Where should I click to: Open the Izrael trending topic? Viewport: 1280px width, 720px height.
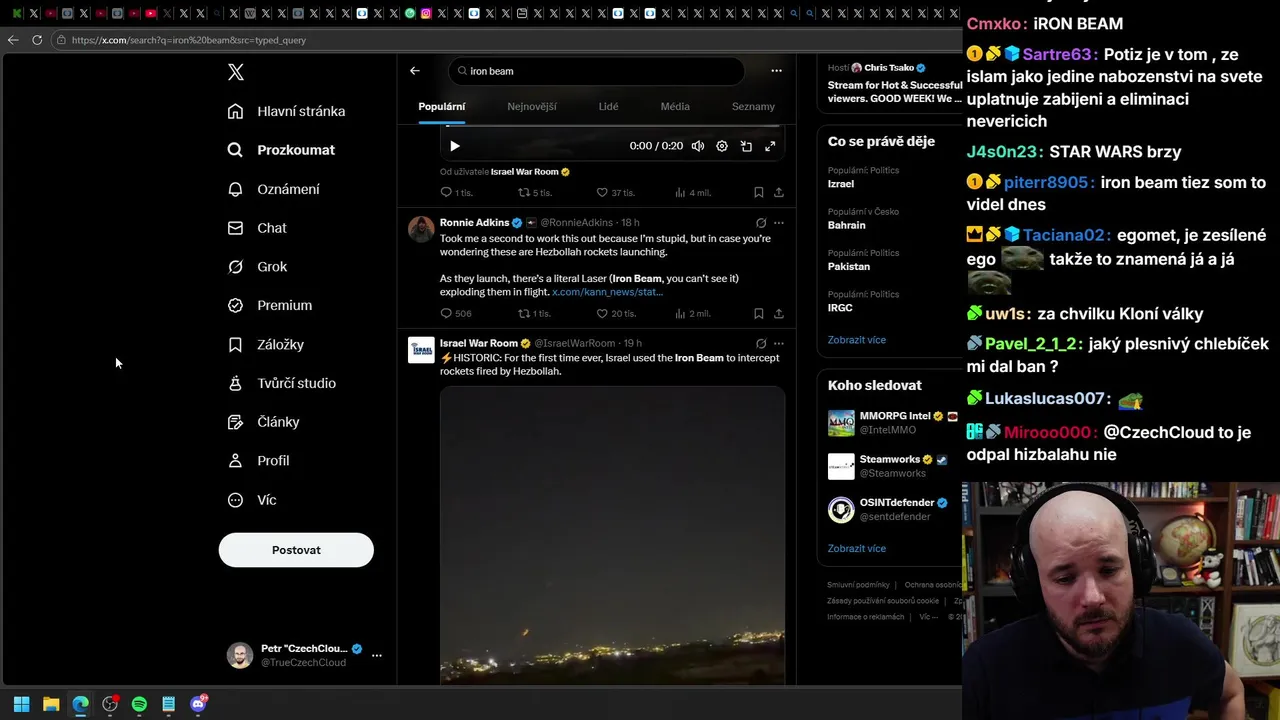(841, 184)
